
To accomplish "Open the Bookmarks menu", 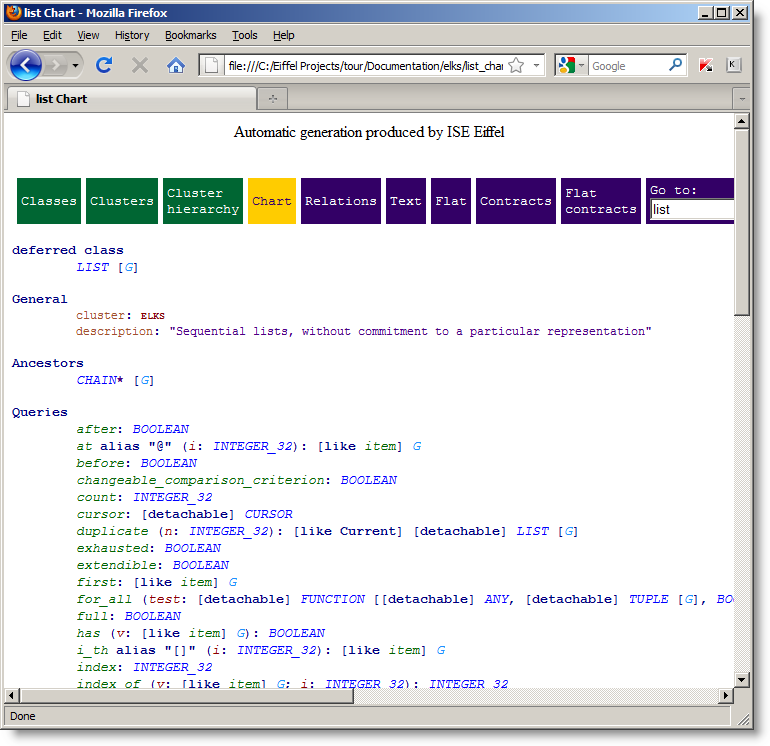I will point(190,35).
